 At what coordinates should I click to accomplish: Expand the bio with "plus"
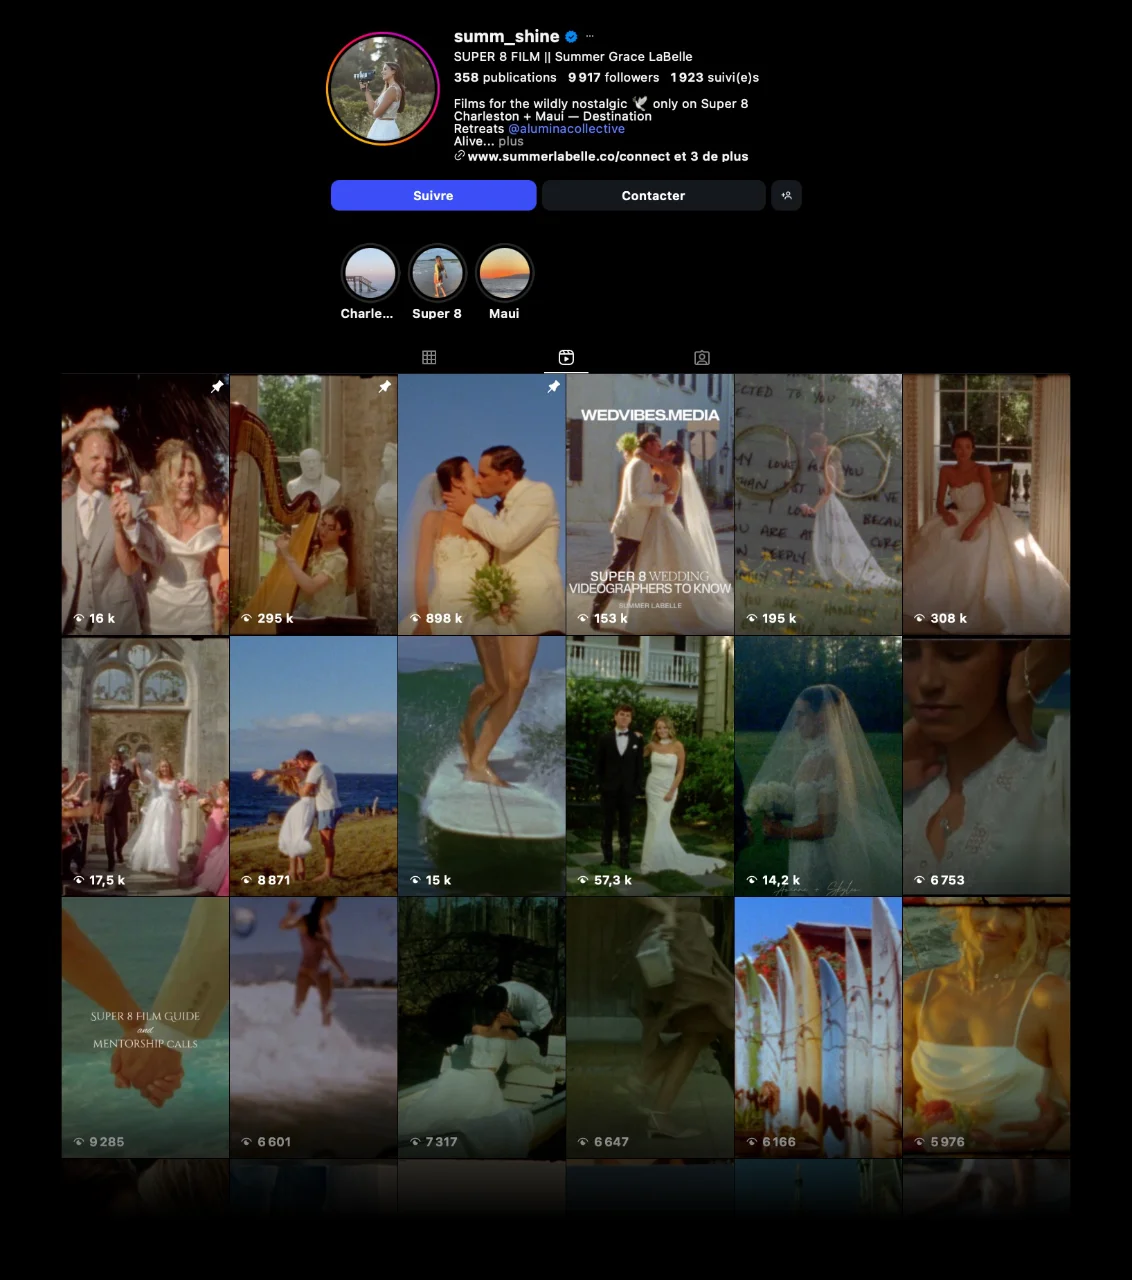[511, 142]
